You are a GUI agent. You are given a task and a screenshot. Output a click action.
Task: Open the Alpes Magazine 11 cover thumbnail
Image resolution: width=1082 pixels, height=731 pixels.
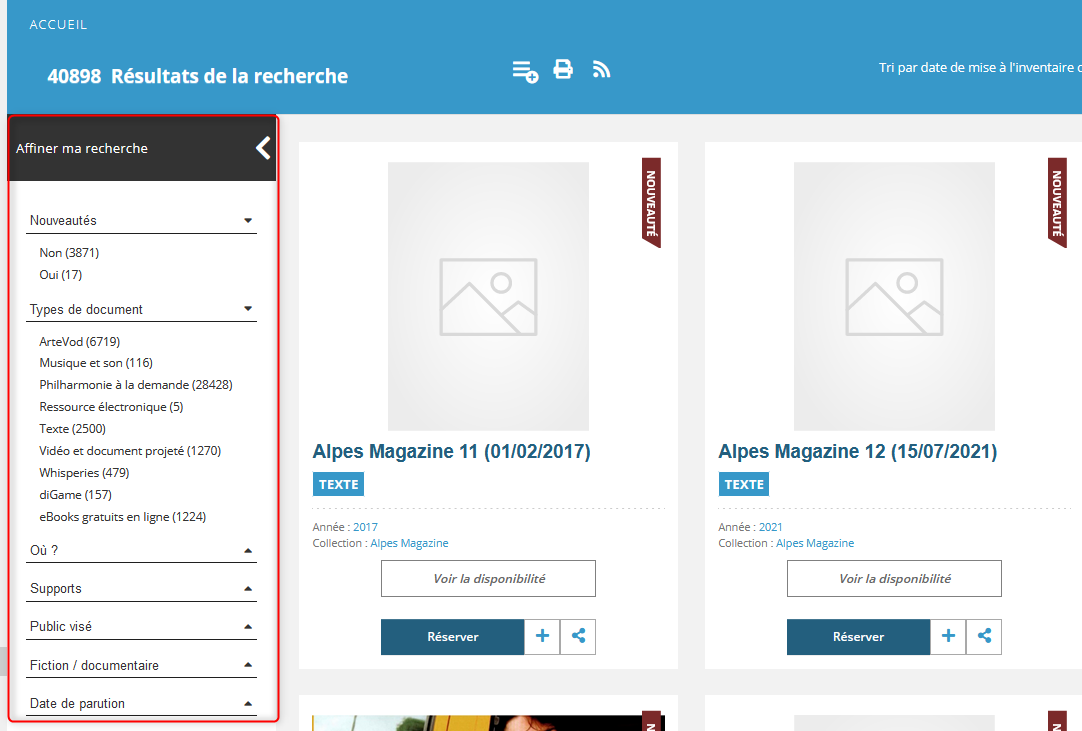pos(488,296)
